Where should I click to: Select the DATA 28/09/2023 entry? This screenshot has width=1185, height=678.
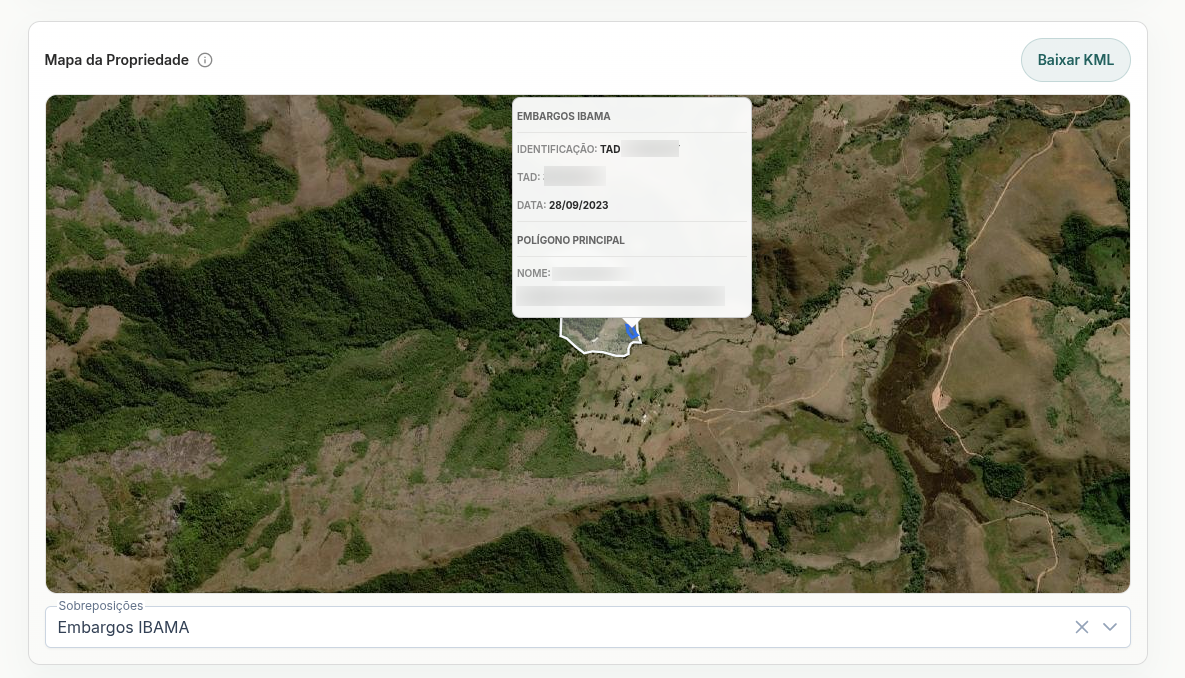coord(562,205)
